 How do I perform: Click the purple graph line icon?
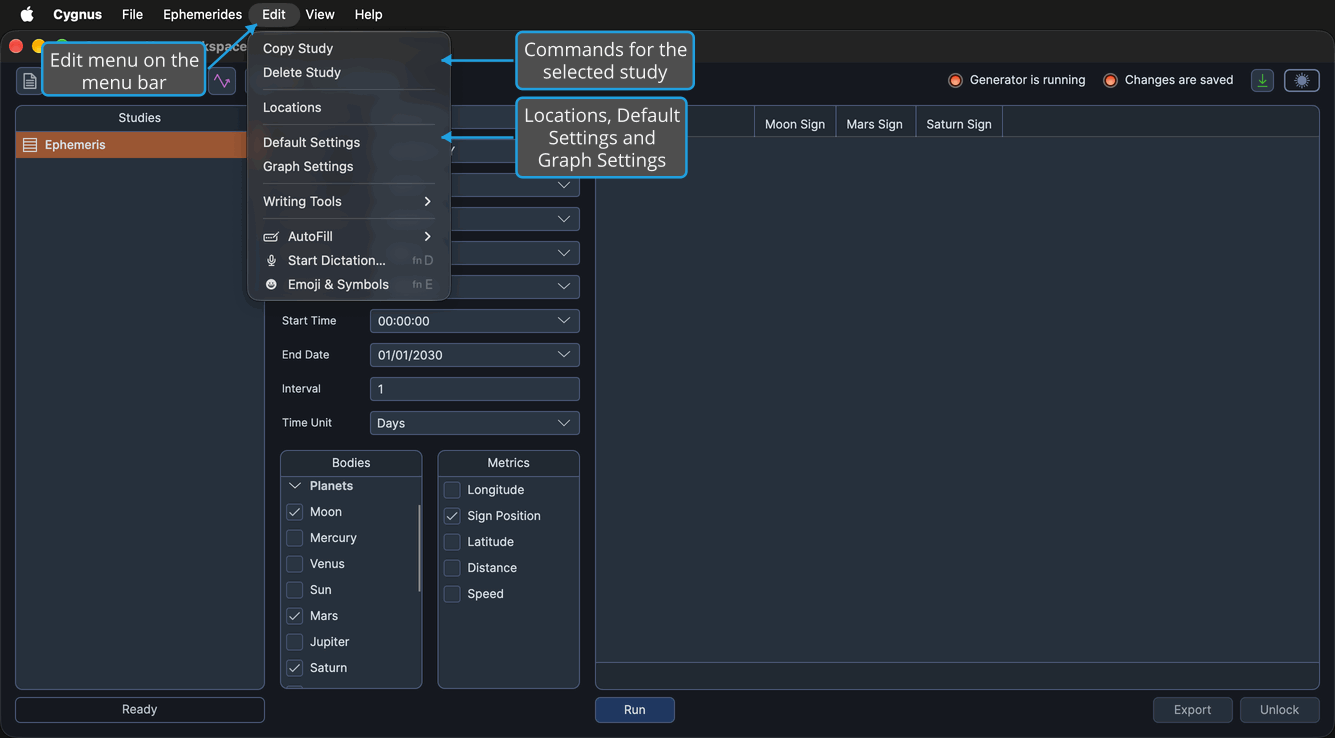[222, 81]
